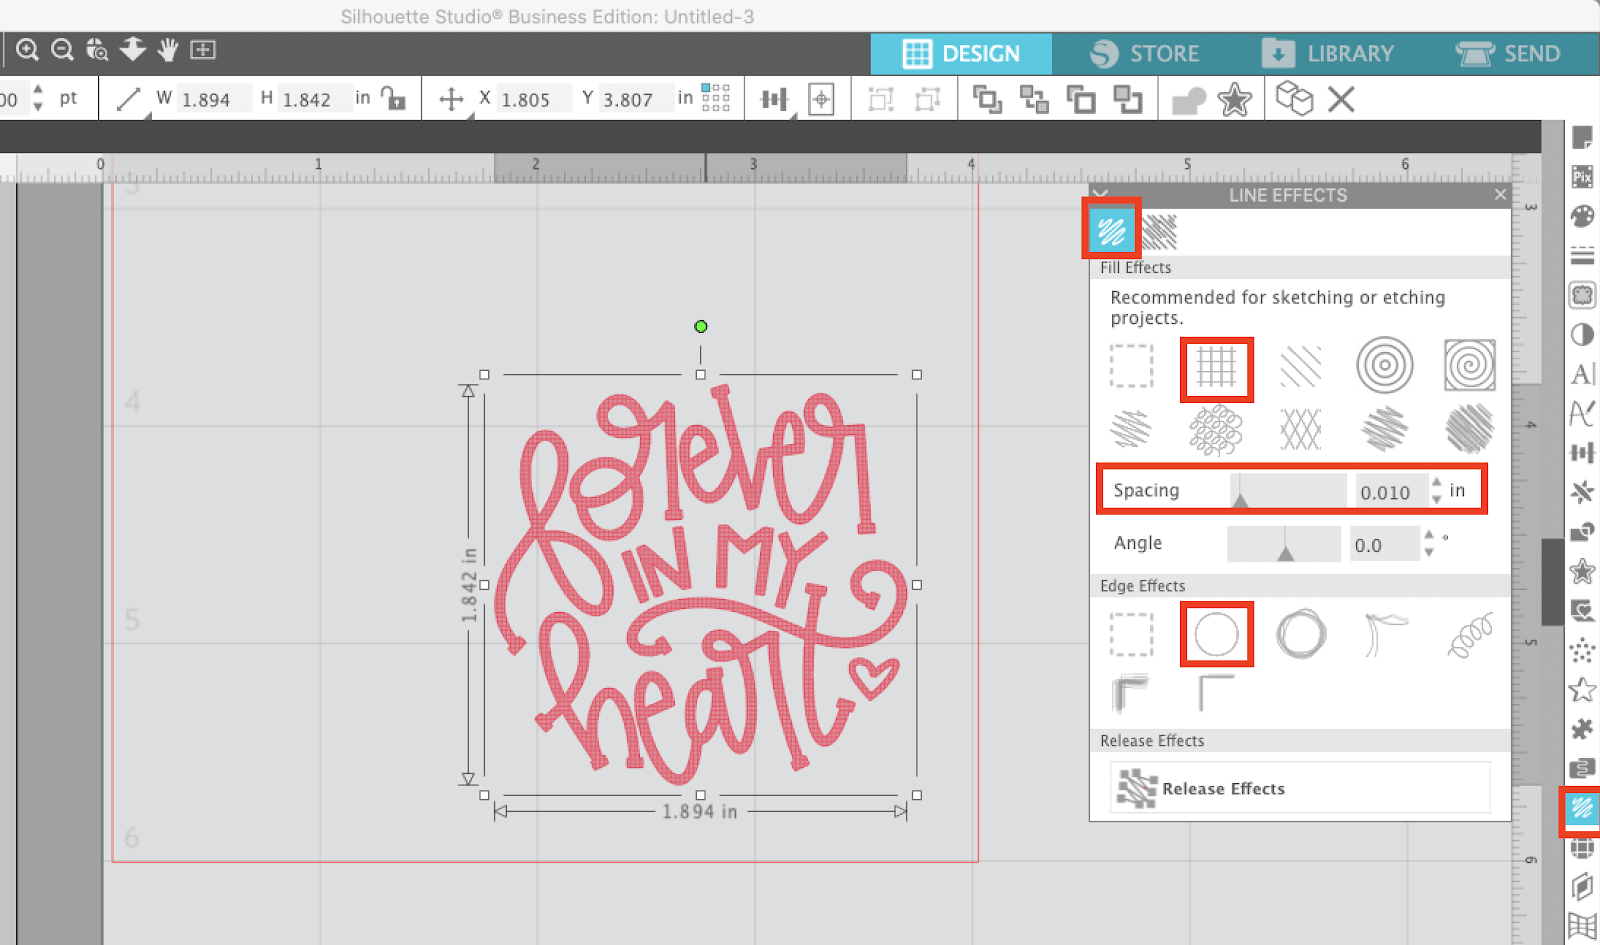Select the circle edge effect

pos(1216,634)
